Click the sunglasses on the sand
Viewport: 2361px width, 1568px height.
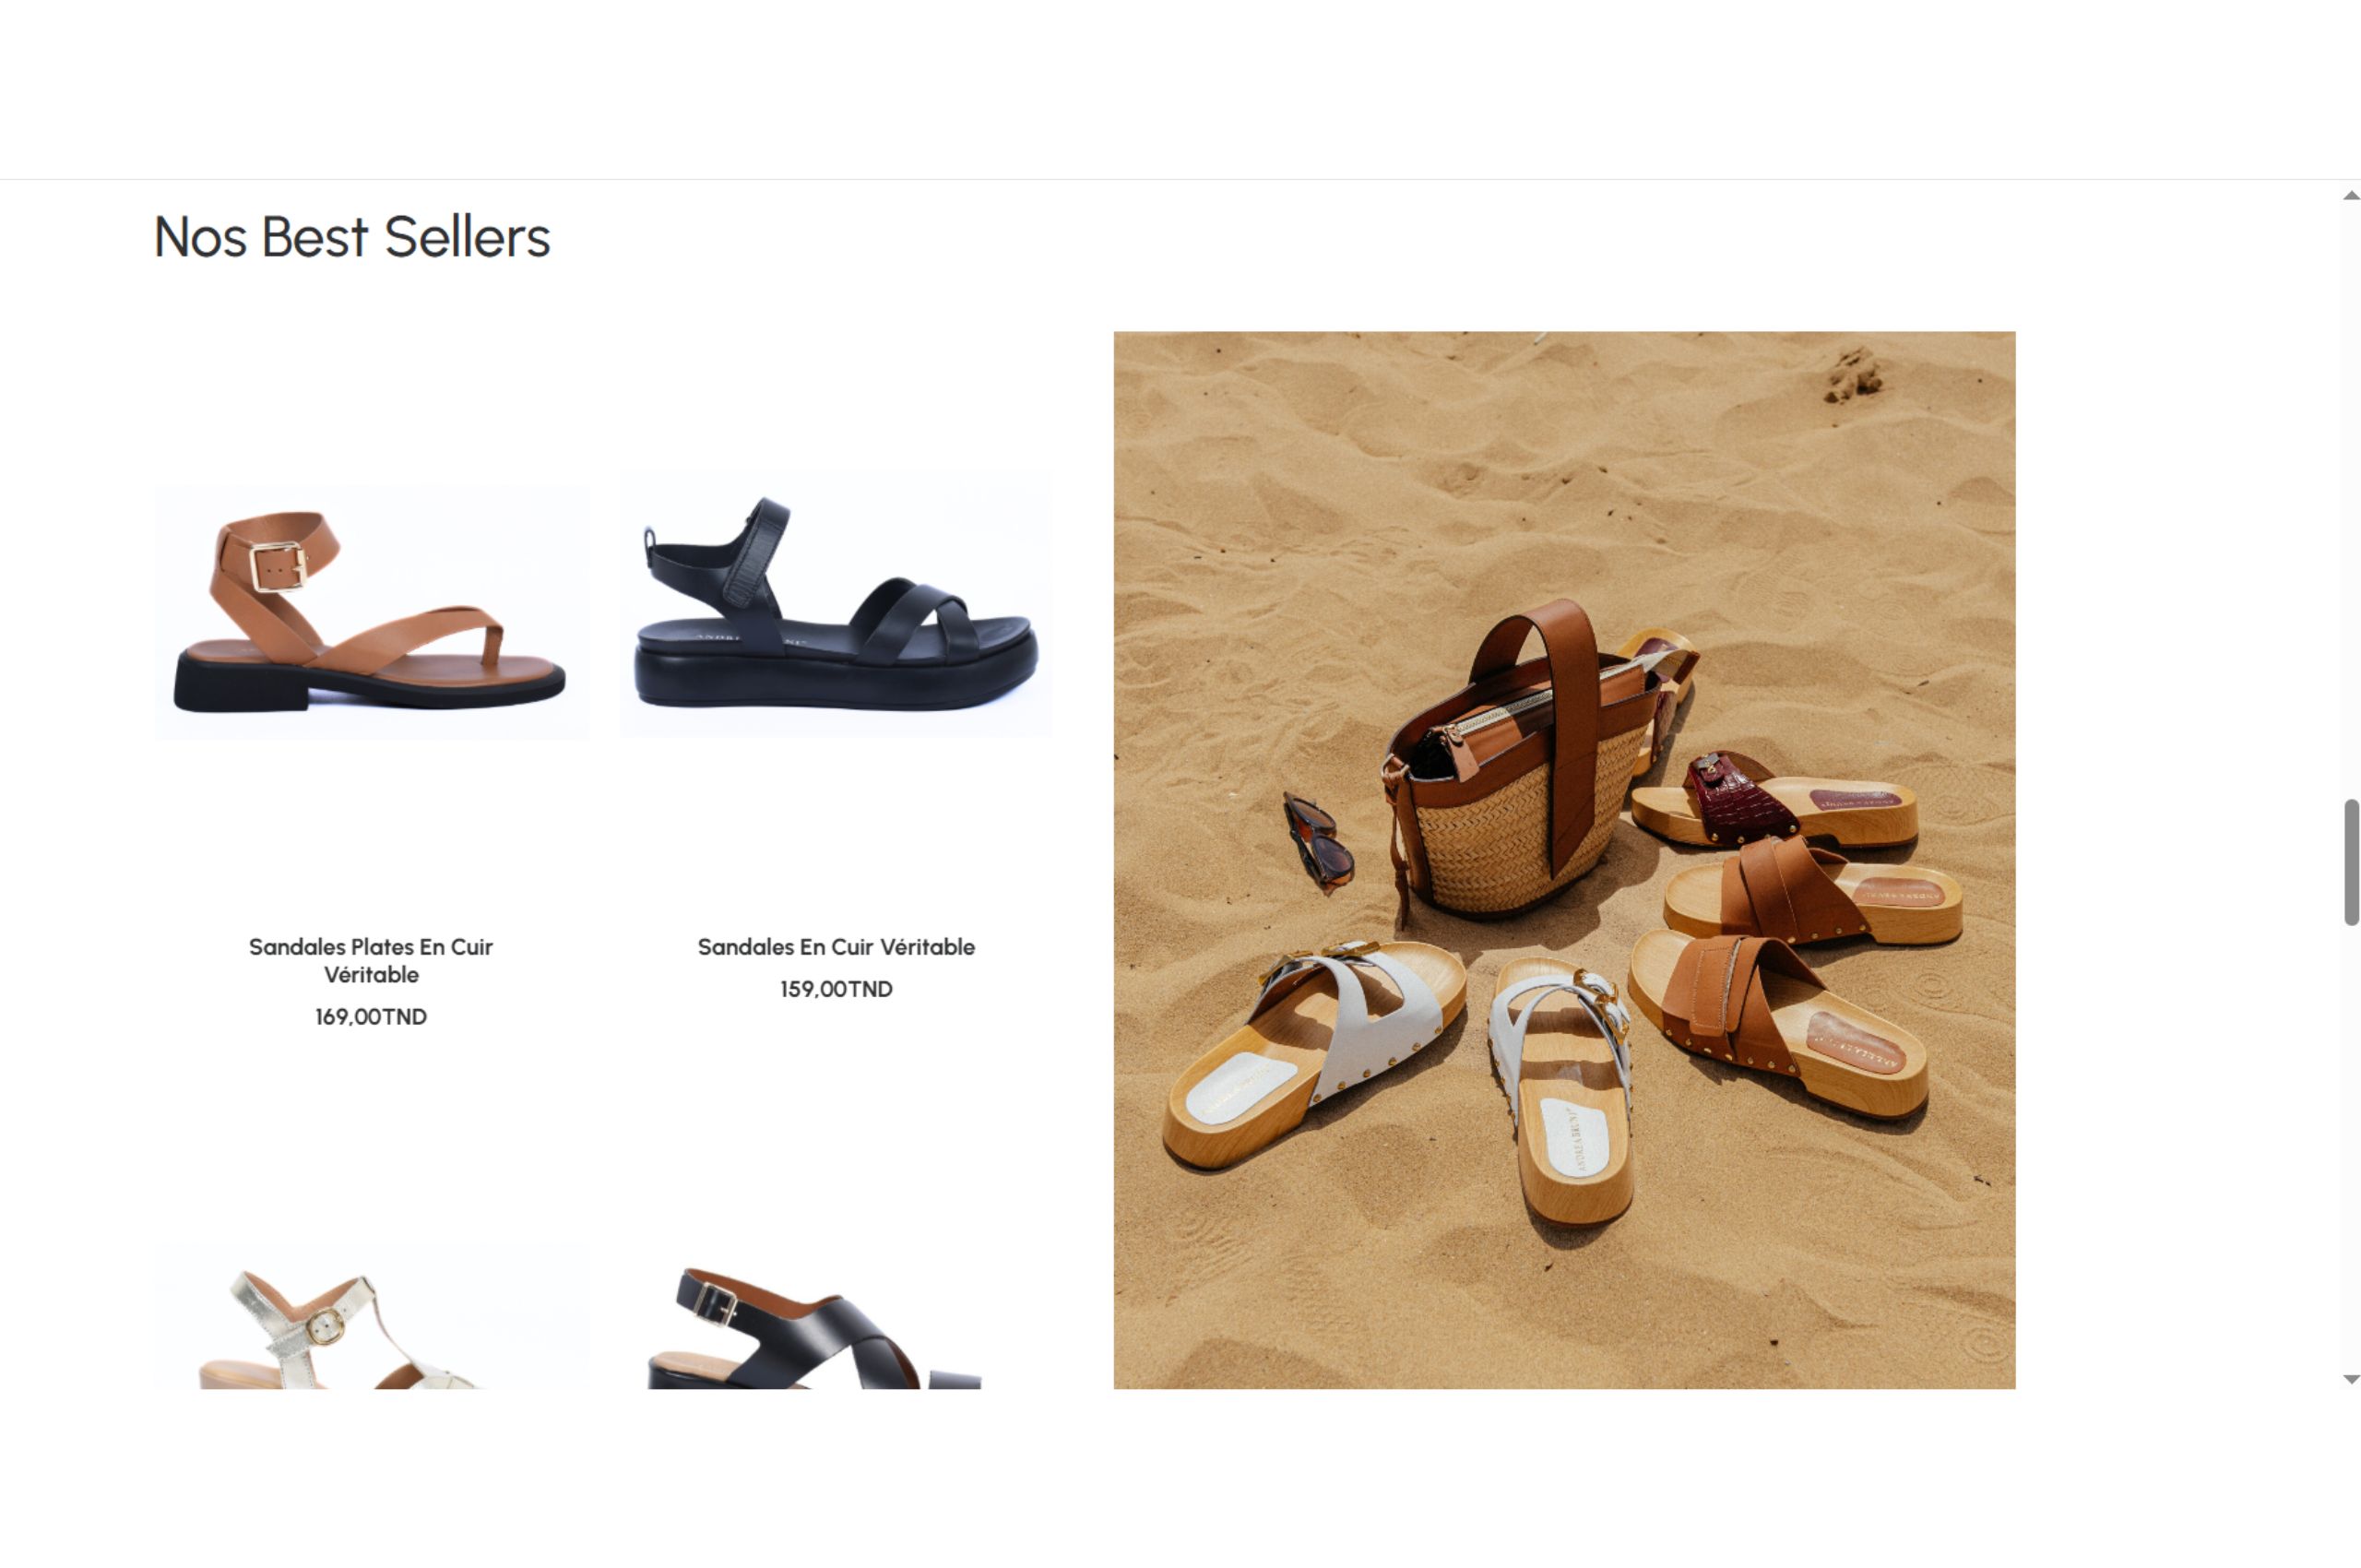(1318, 842)
